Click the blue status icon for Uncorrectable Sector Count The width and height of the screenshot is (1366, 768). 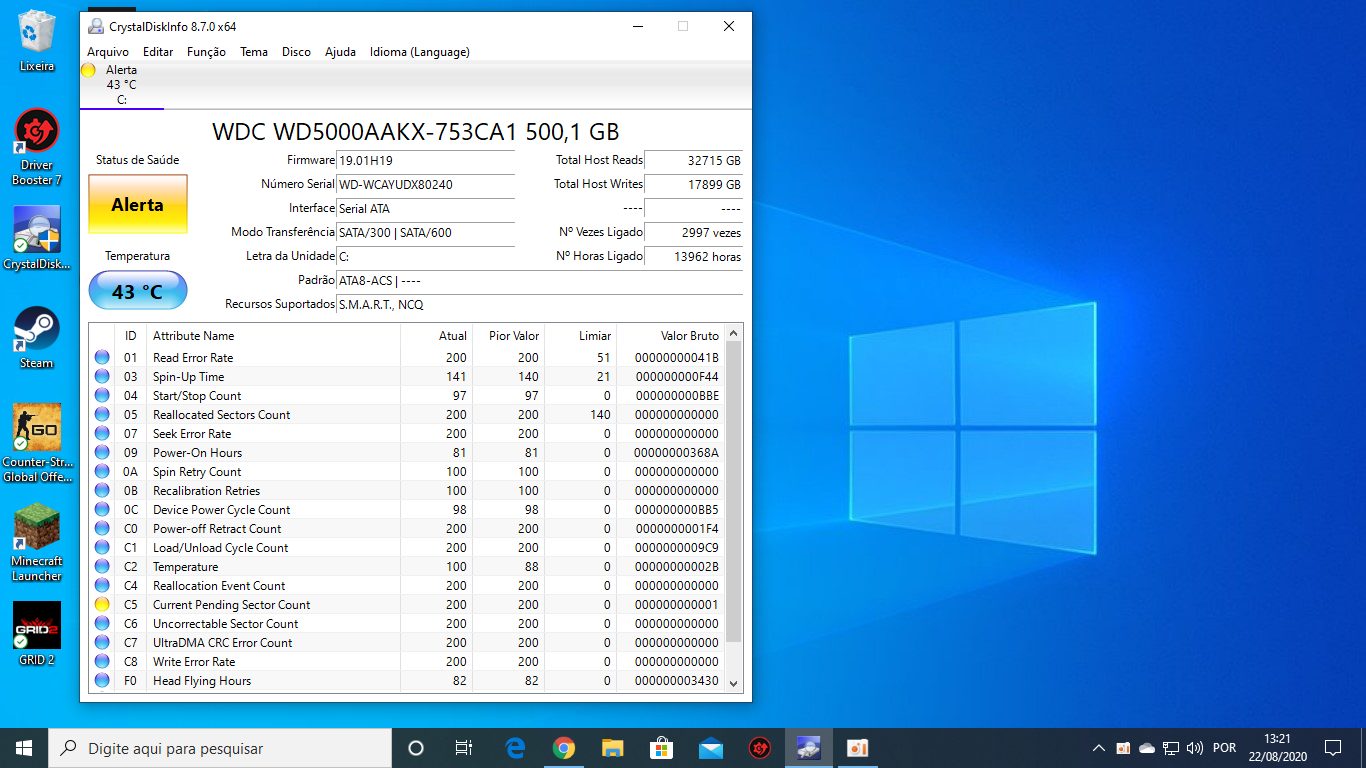[x=102, y=623]
